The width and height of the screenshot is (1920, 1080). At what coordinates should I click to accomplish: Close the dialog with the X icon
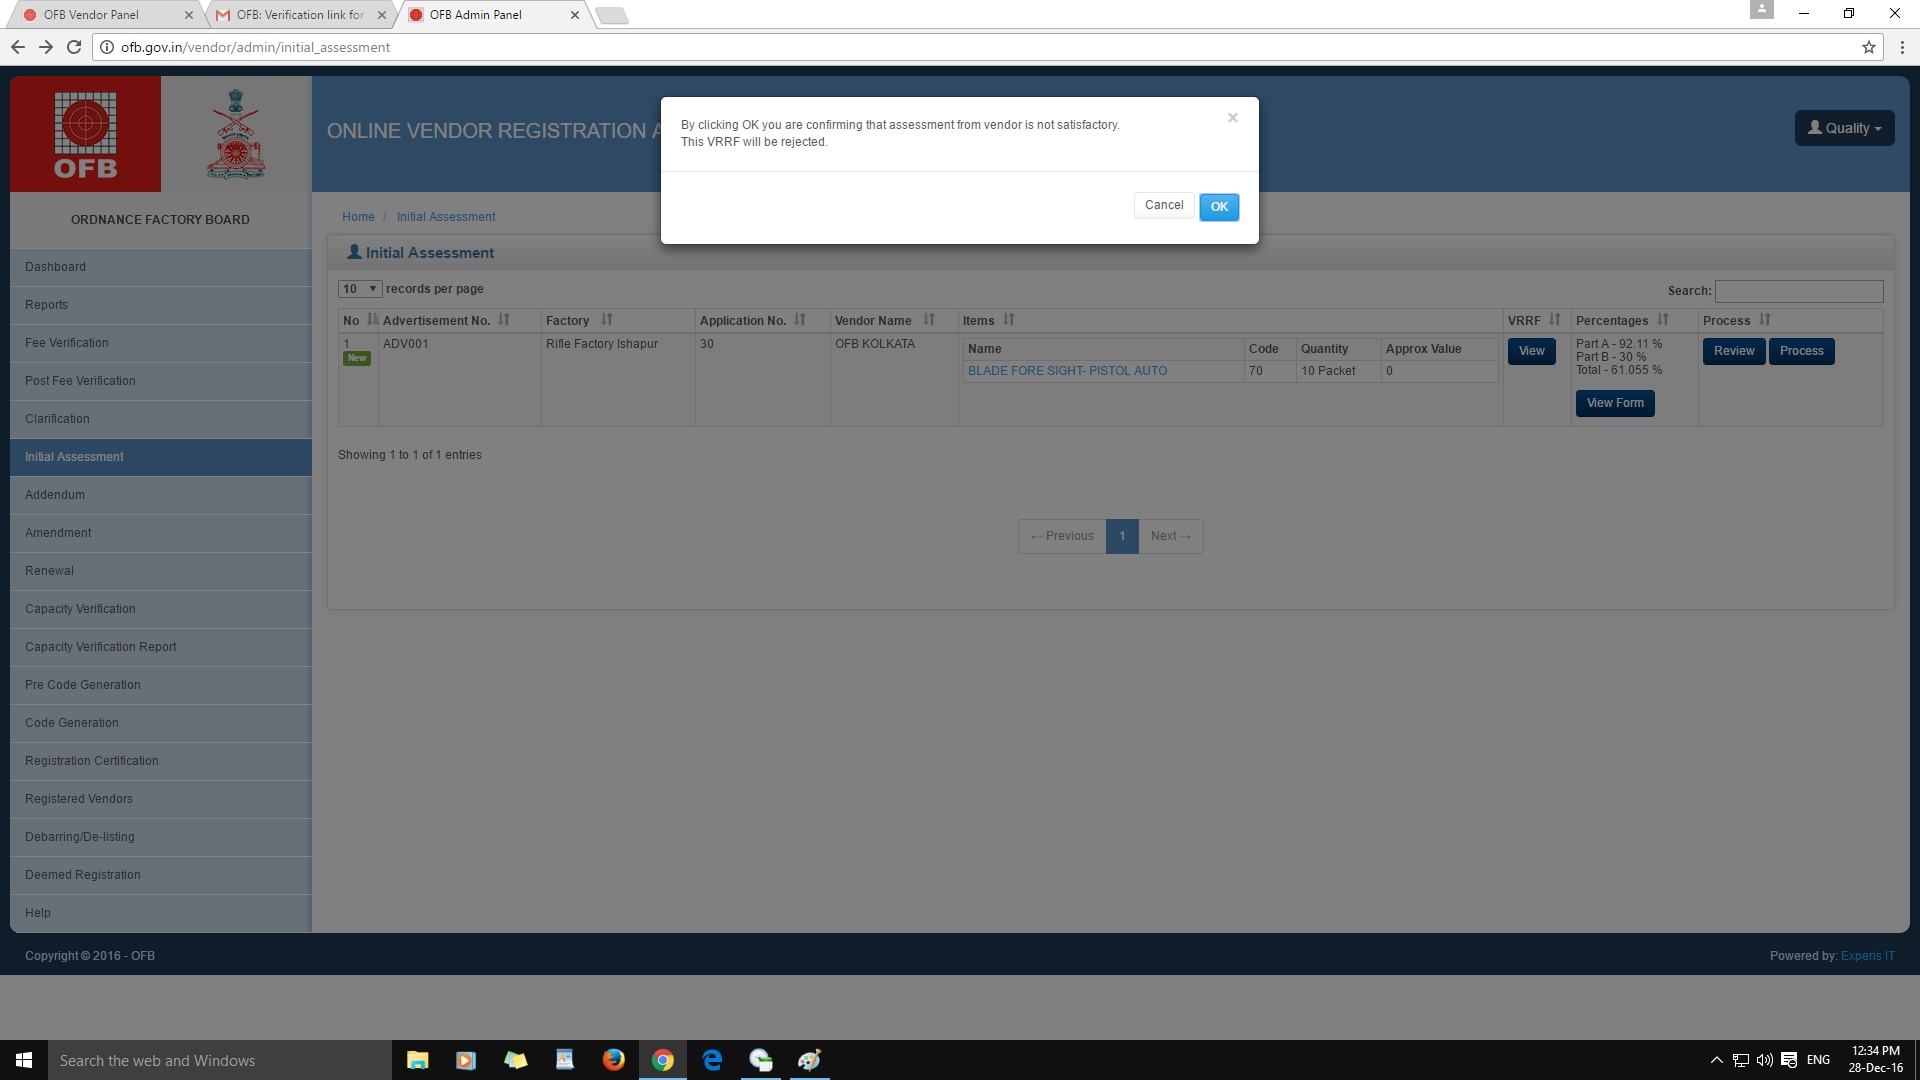1232,118
